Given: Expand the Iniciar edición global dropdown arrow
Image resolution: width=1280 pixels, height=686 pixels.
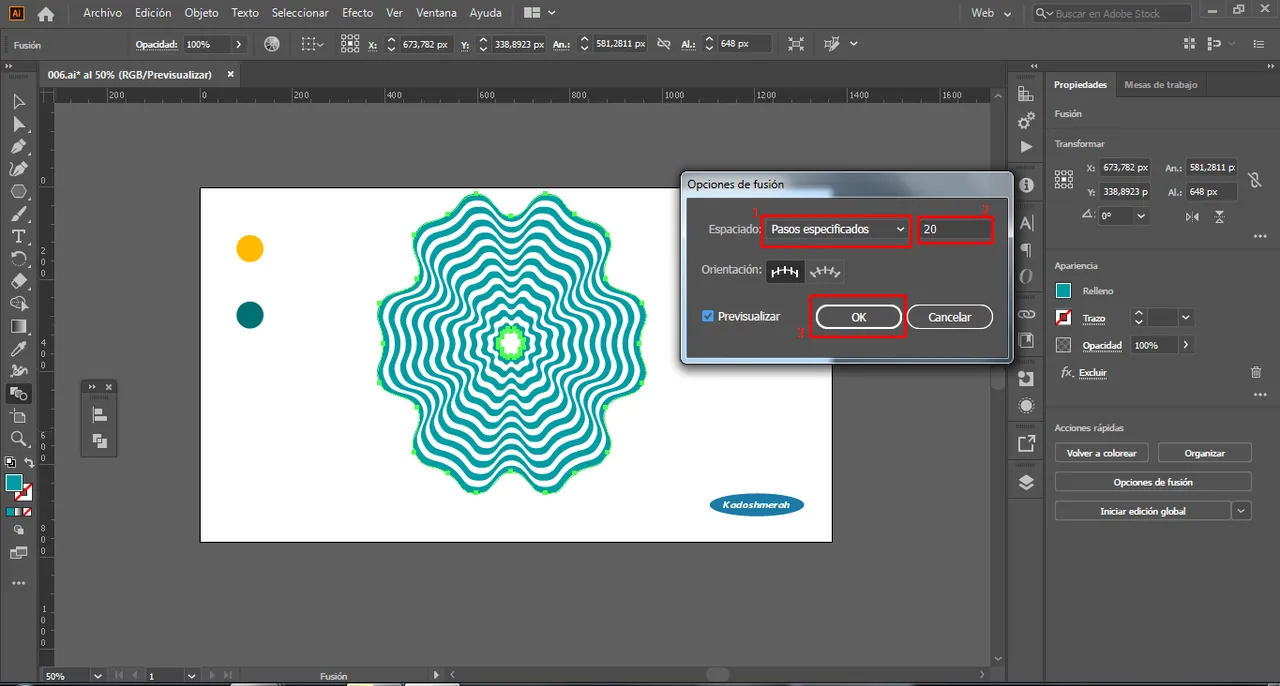Looking at the screenshot, I should pos(1241,510).
